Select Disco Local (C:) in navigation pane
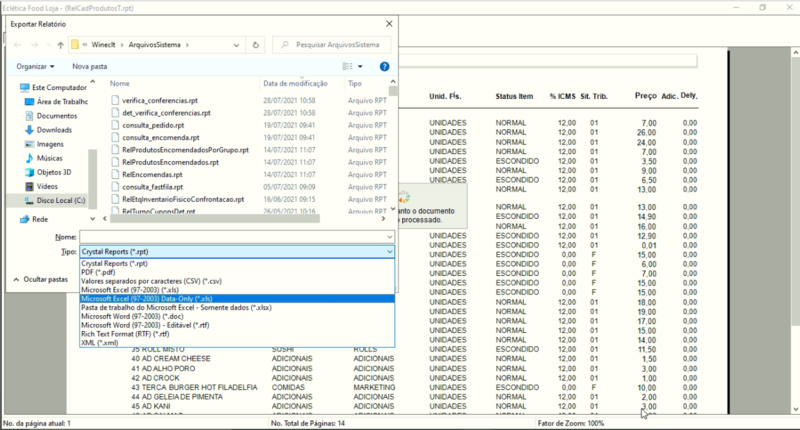 [x=55, y=200]
